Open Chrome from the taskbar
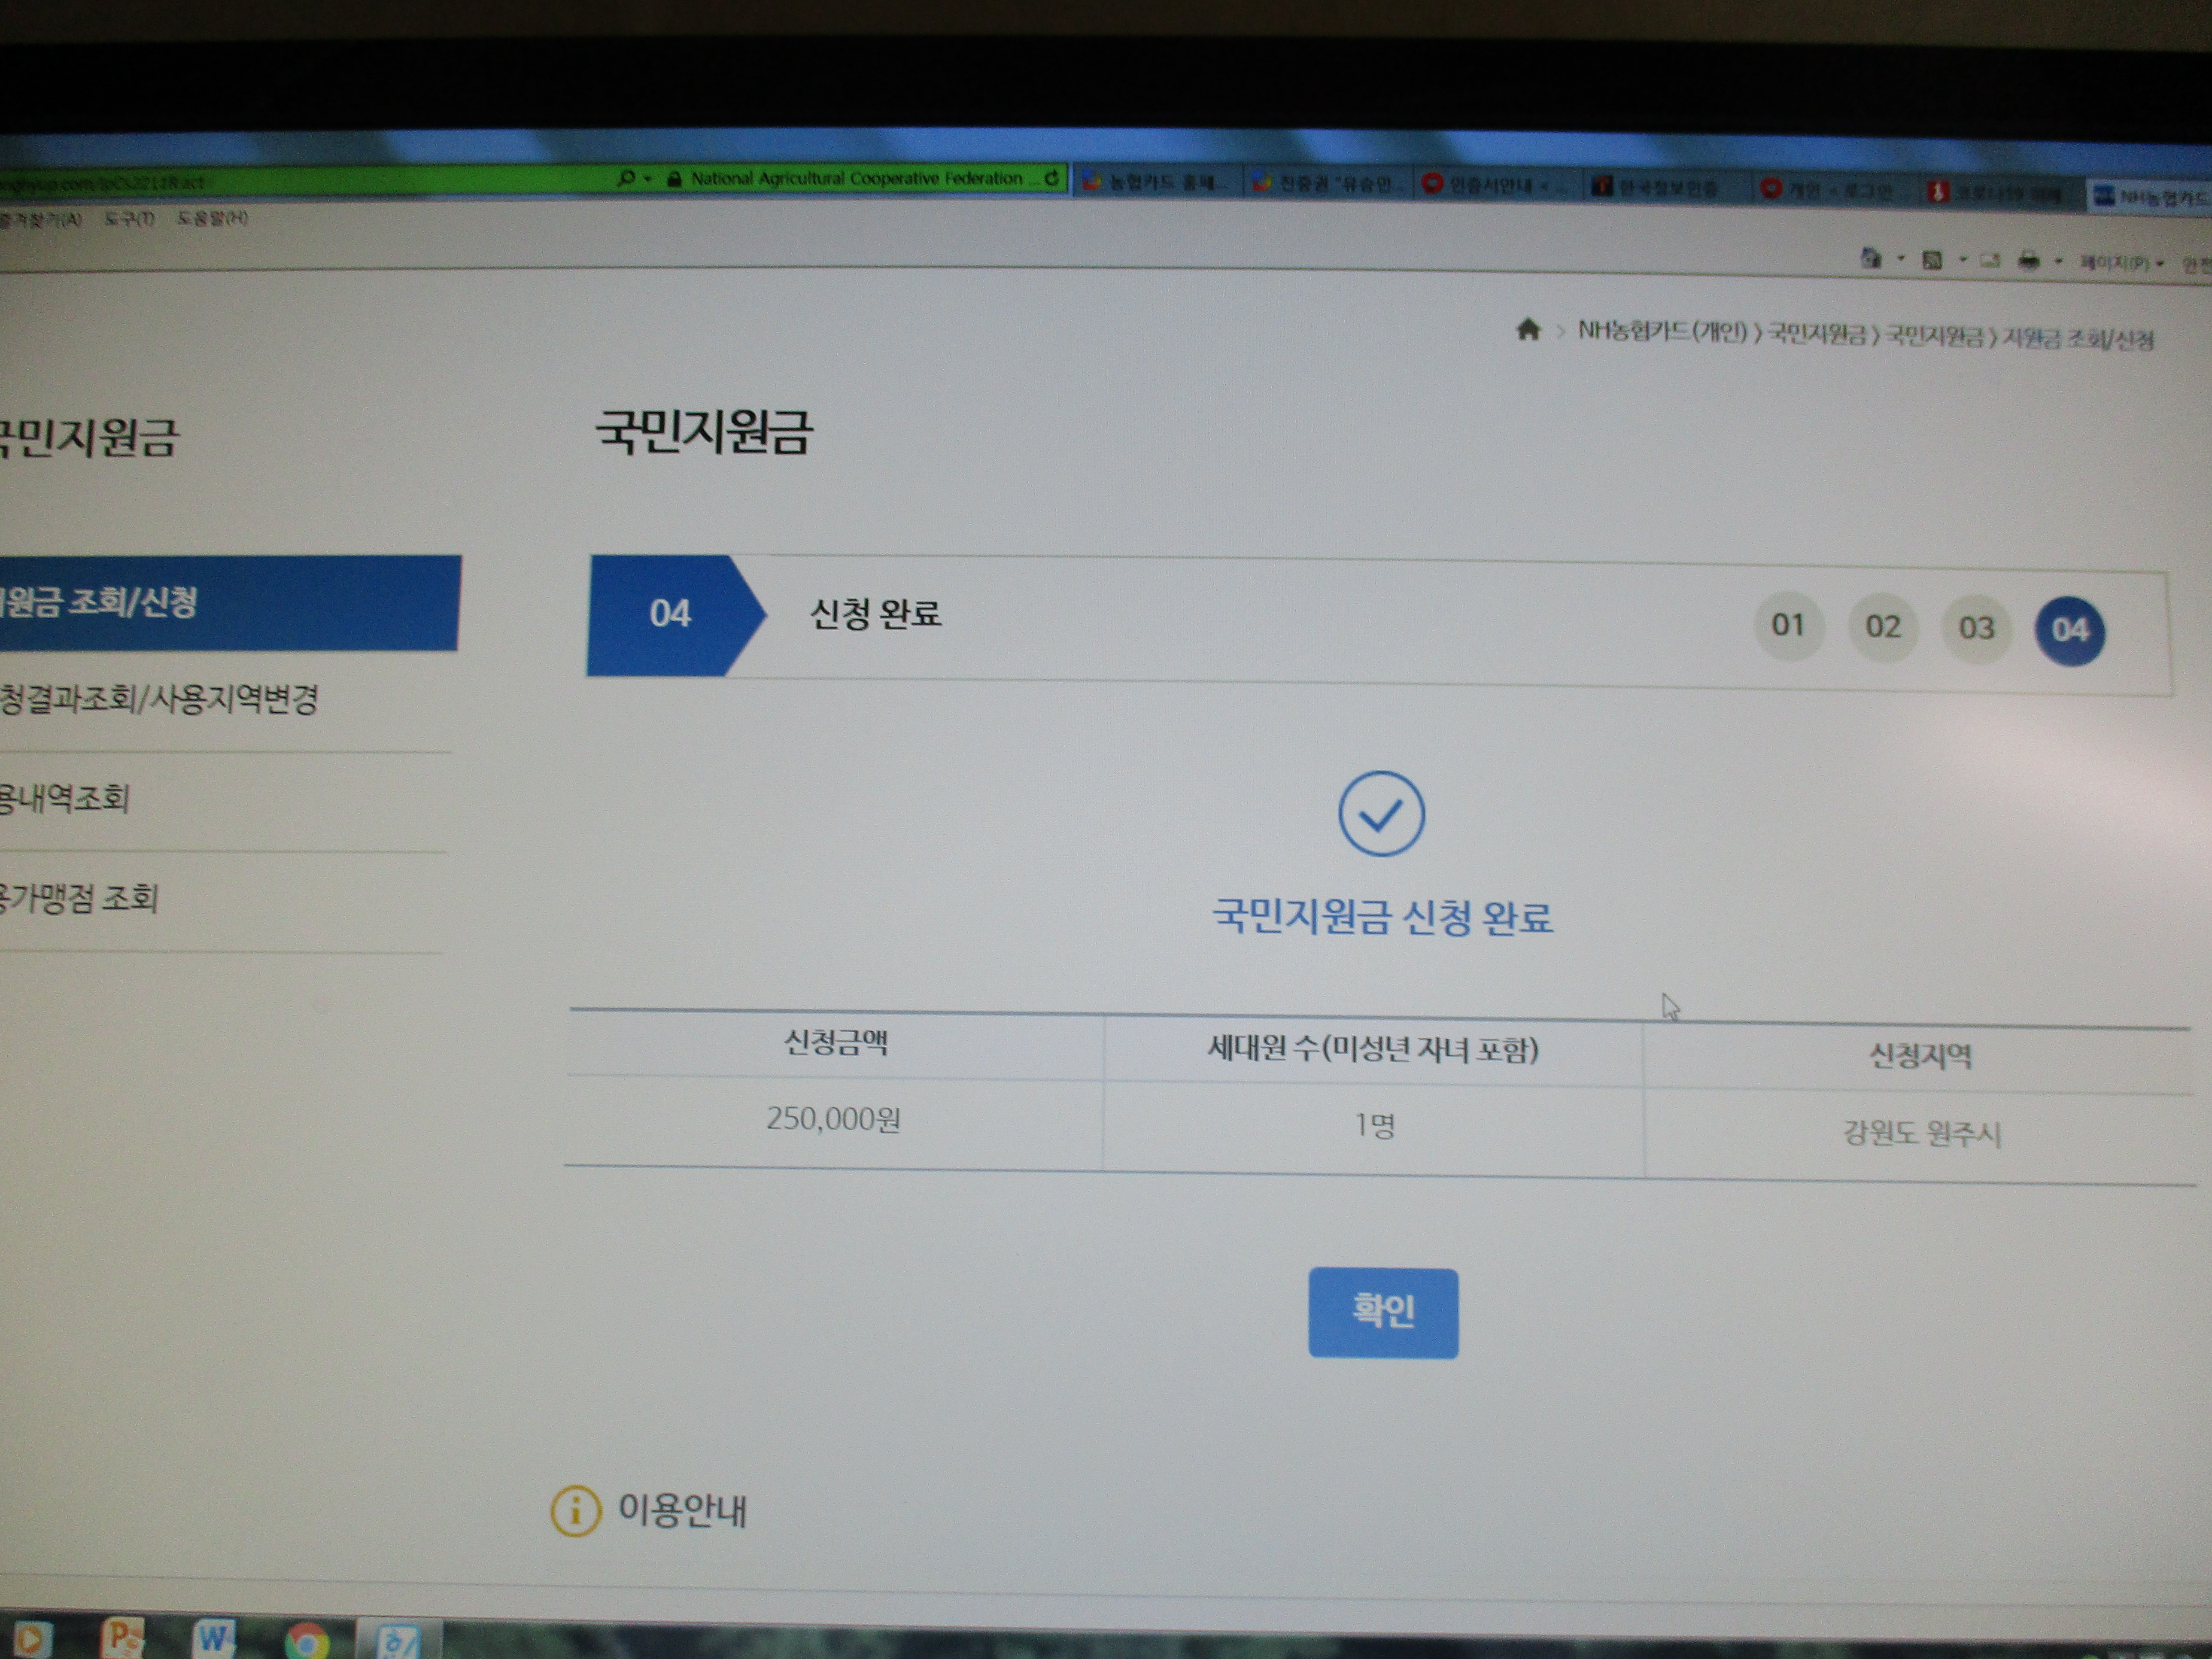The height and width of the screenshot is (1659, 2212). [306, 1641]
